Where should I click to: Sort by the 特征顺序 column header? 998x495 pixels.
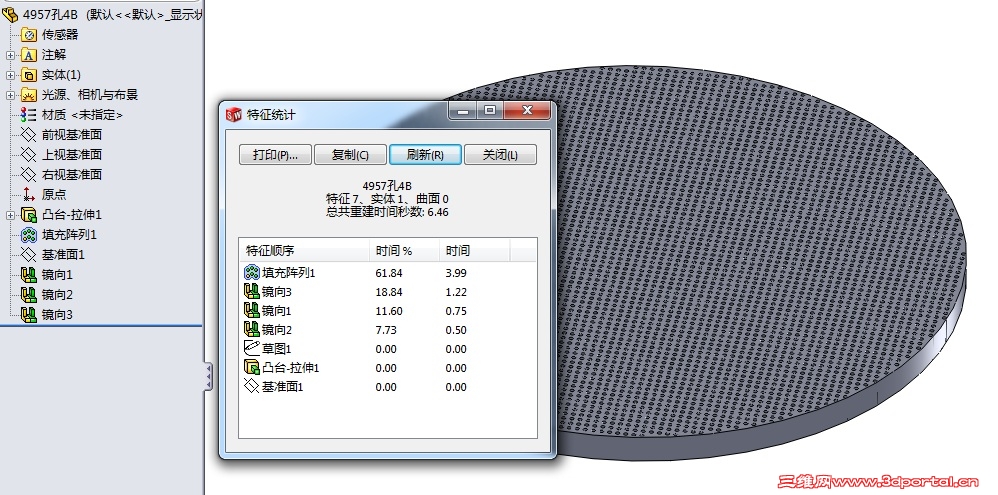click(304, 251)
